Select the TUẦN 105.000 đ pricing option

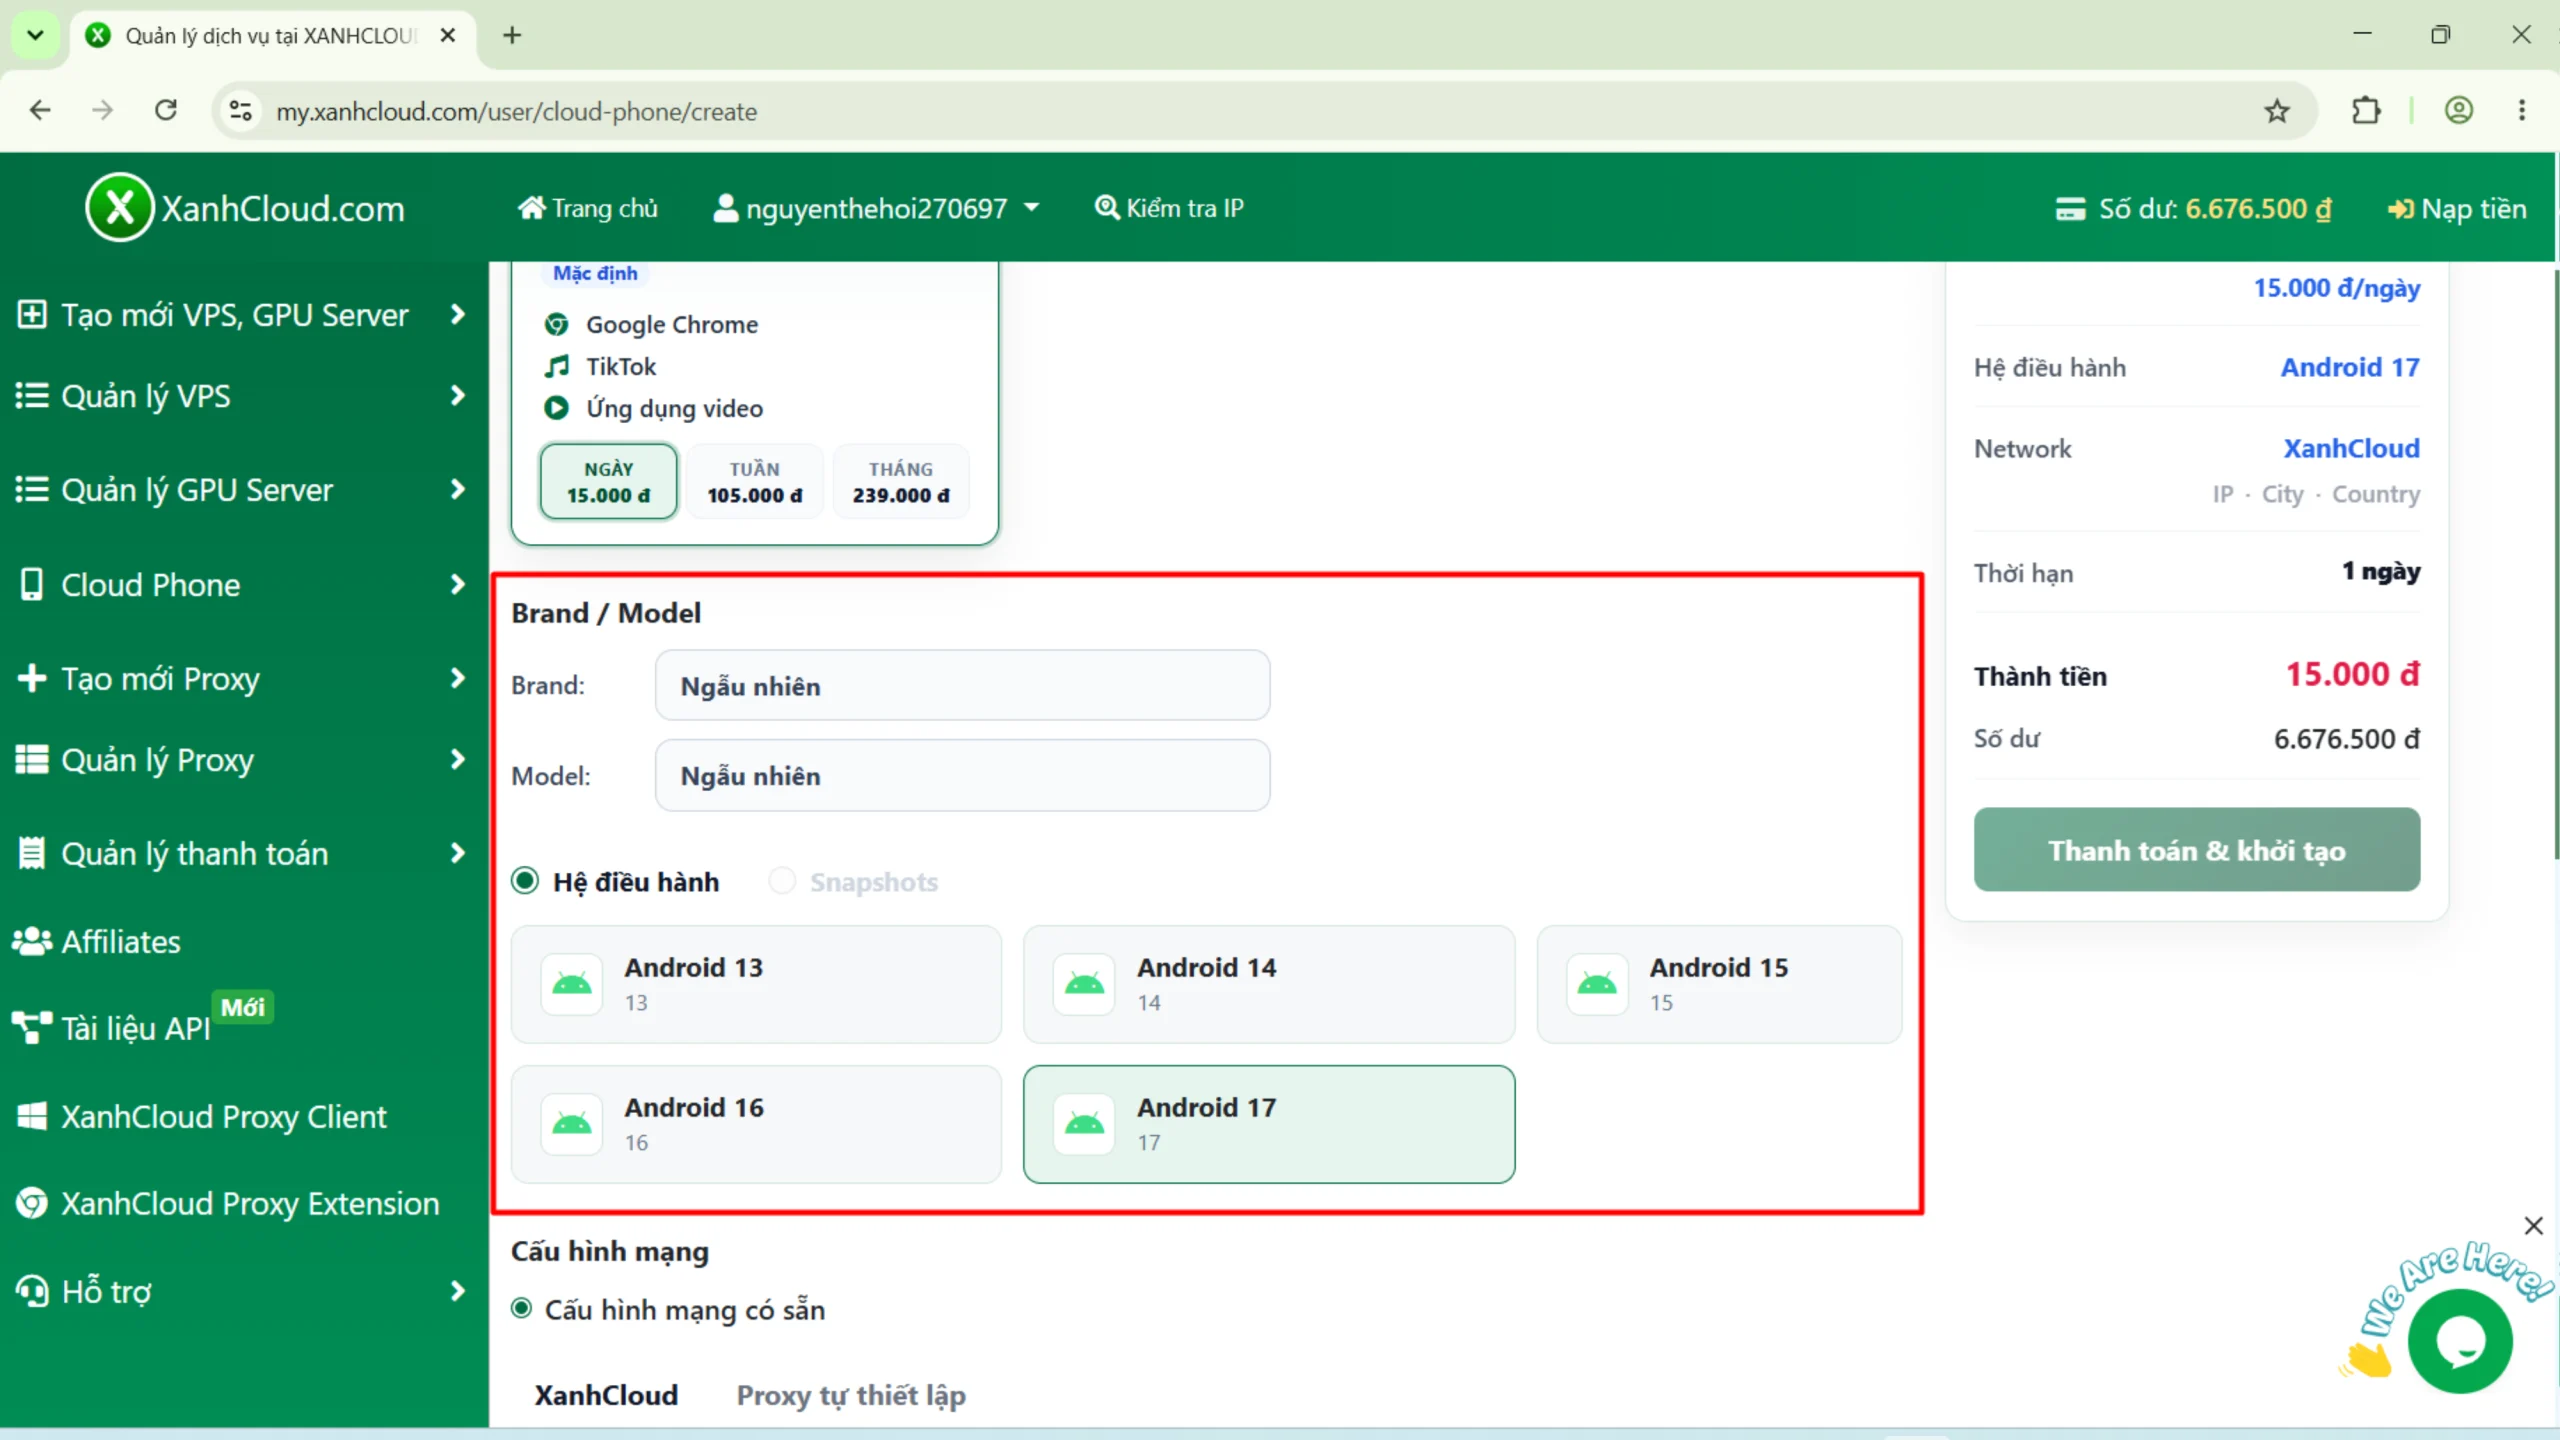pos(755,482)
